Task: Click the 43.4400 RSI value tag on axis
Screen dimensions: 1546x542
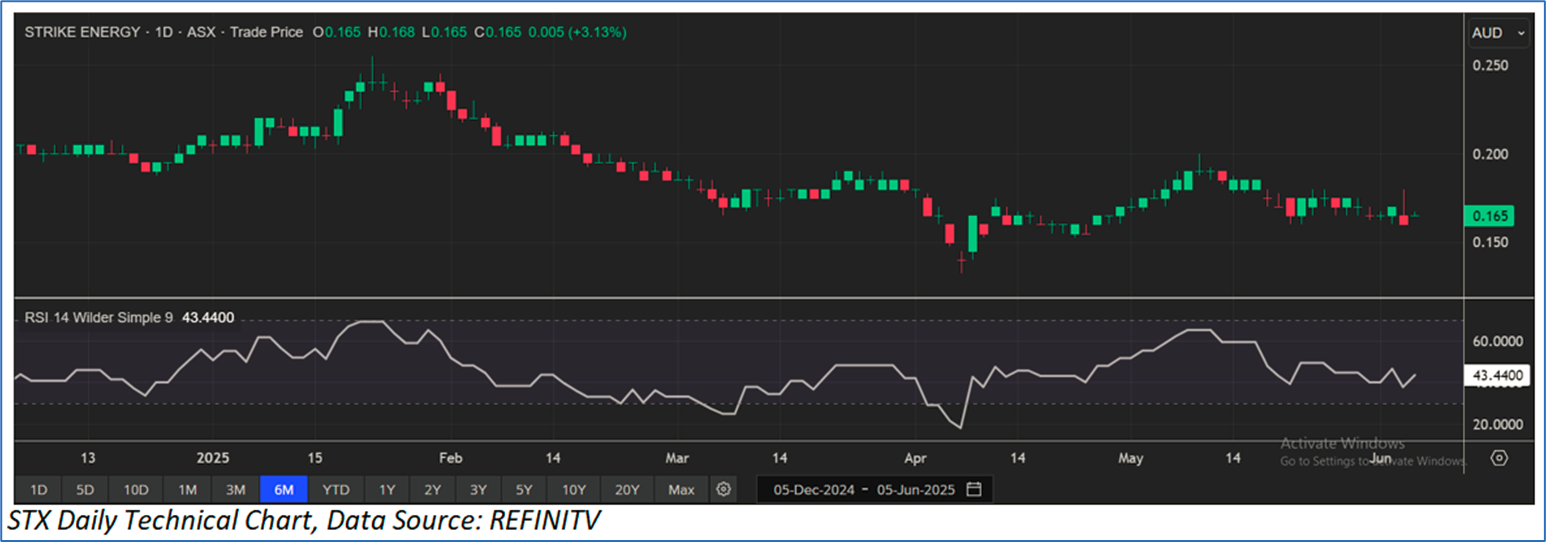Action: 1496,376
